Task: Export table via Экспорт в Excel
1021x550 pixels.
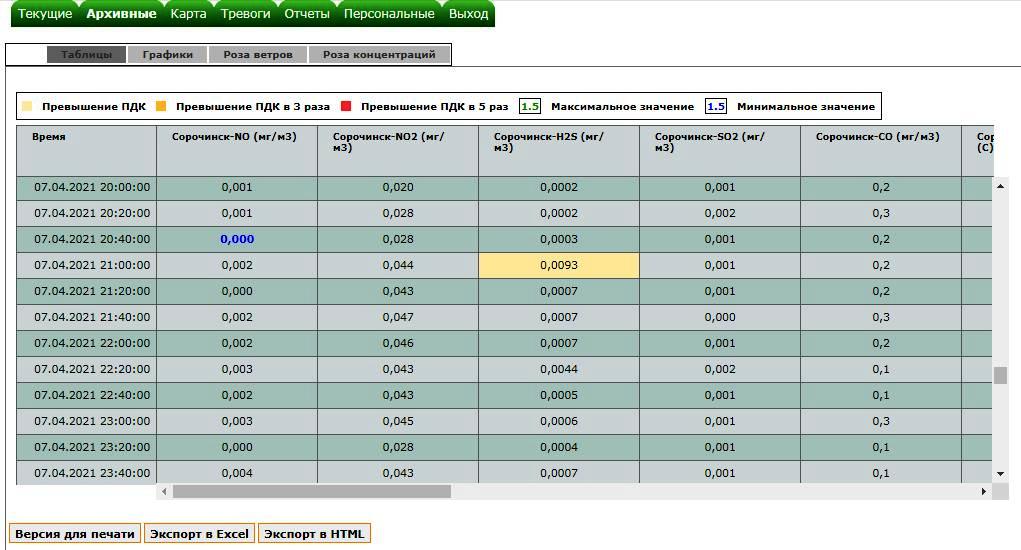Action: [199, 534]
